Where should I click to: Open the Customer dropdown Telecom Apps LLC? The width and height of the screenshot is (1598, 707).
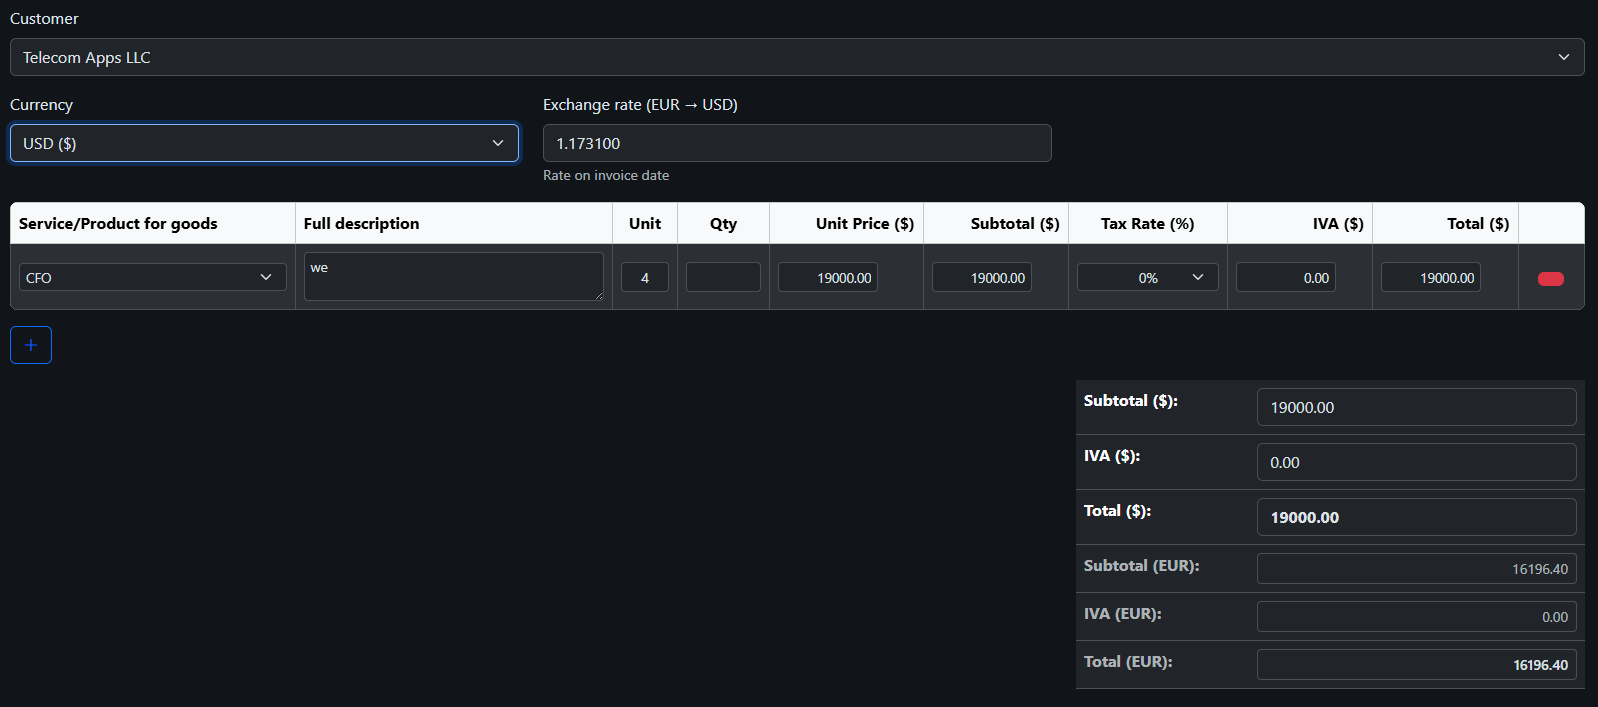pyautogui.click(x=797, y=57)
